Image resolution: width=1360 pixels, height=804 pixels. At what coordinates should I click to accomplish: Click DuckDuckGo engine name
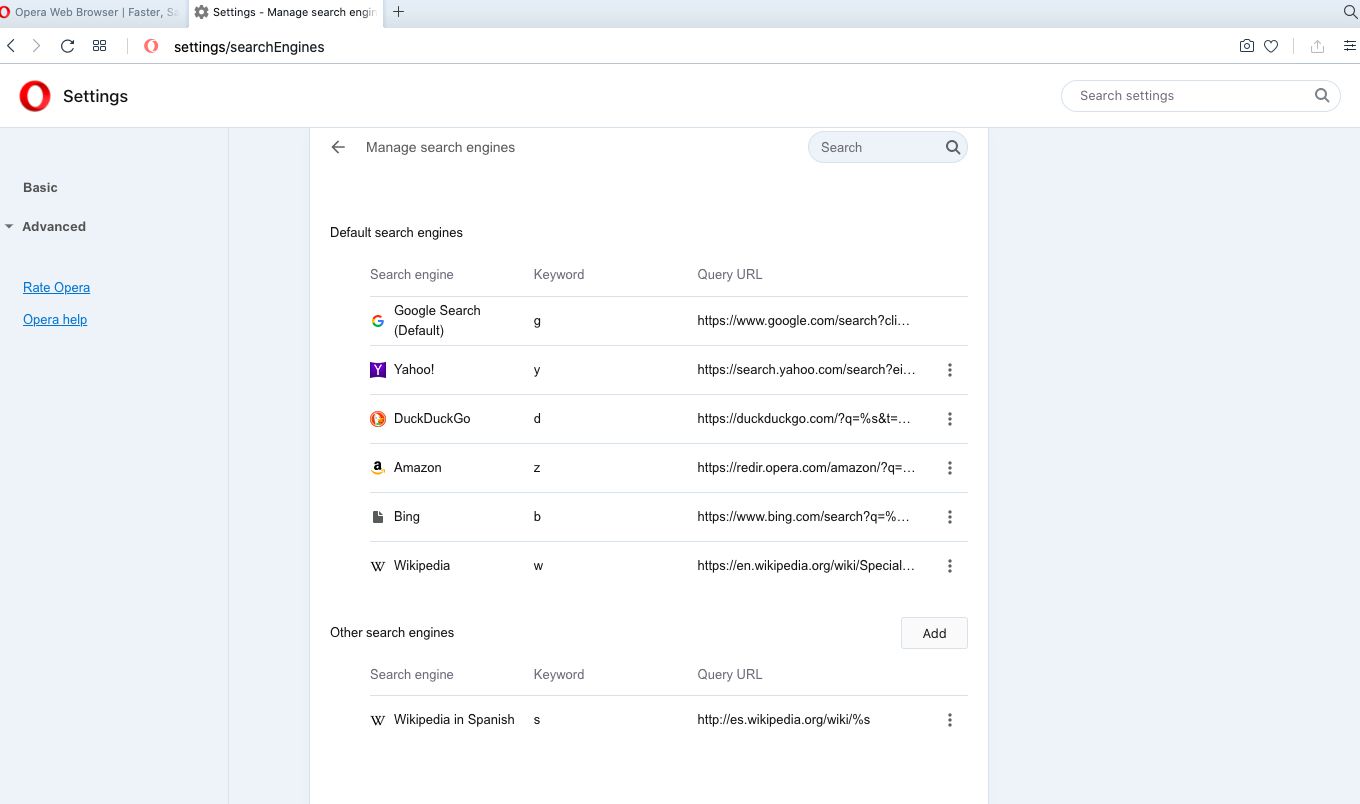point(432,418)
